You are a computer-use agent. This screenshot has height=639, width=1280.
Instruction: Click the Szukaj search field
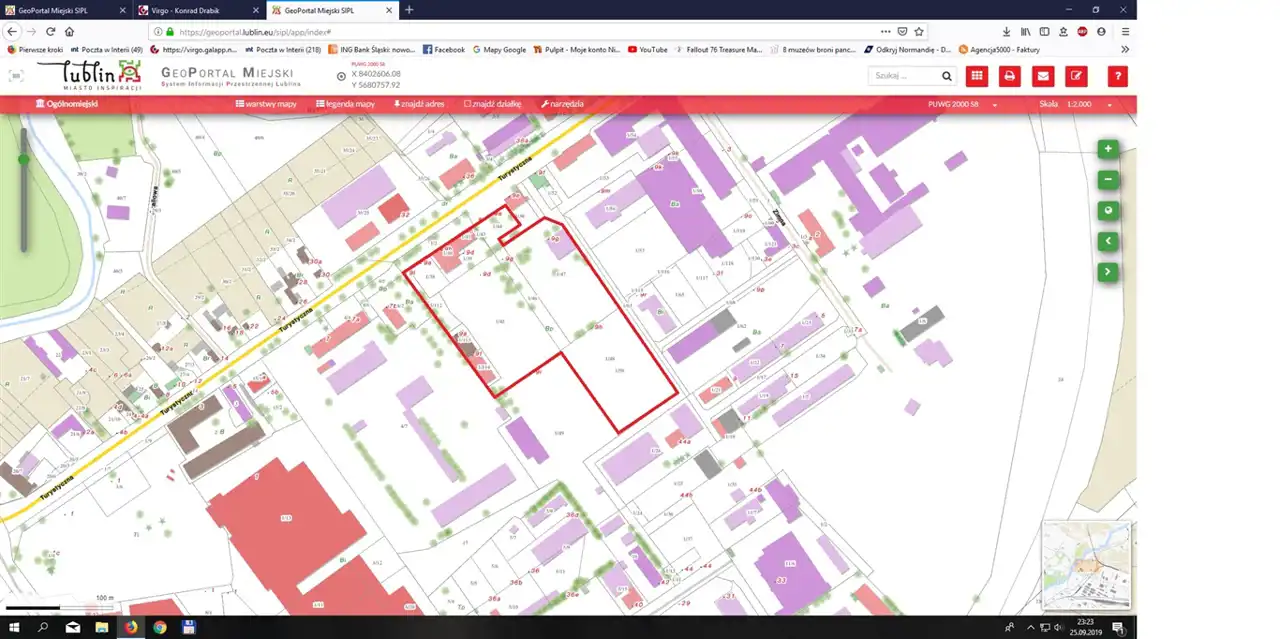(904, 76)
